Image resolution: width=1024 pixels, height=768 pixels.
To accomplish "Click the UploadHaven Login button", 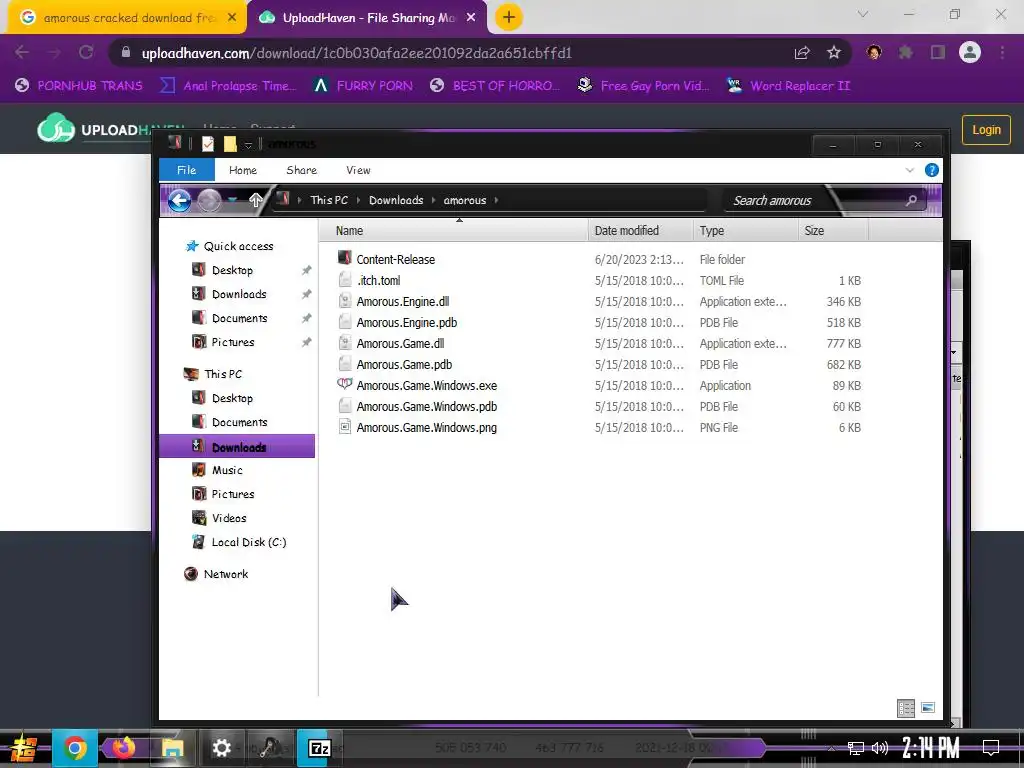I will 986,129.
